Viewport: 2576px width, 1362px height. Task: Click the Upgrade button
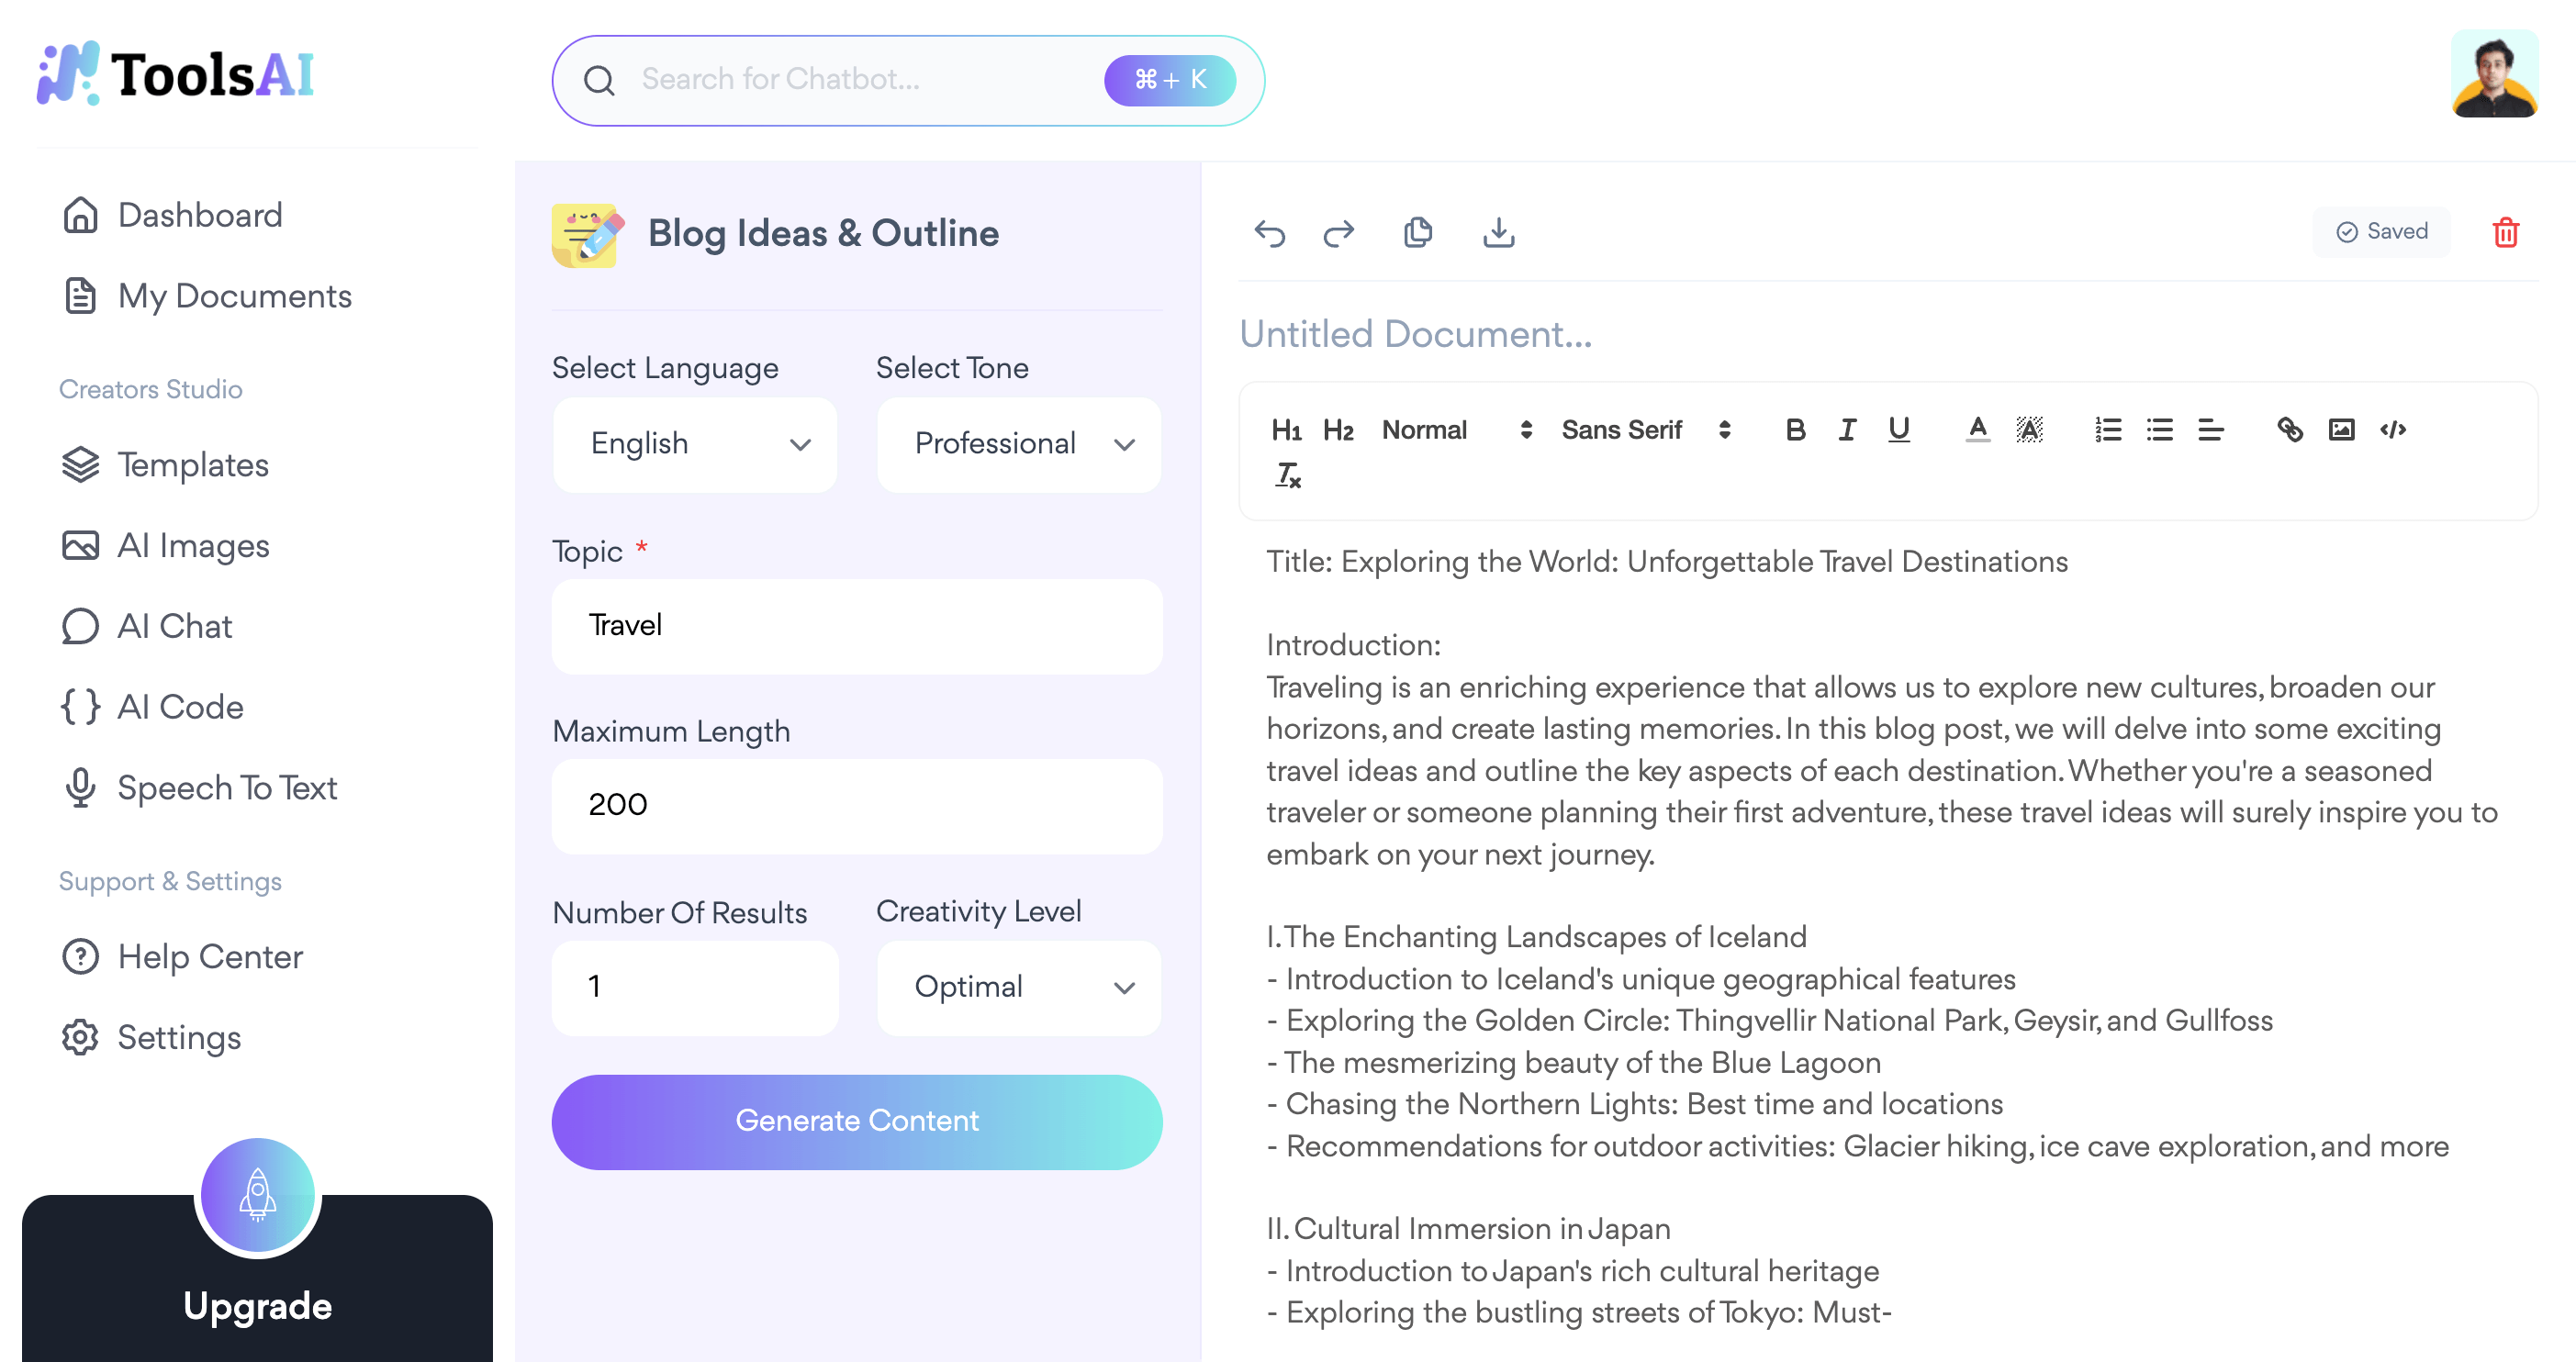[257, 1305]
